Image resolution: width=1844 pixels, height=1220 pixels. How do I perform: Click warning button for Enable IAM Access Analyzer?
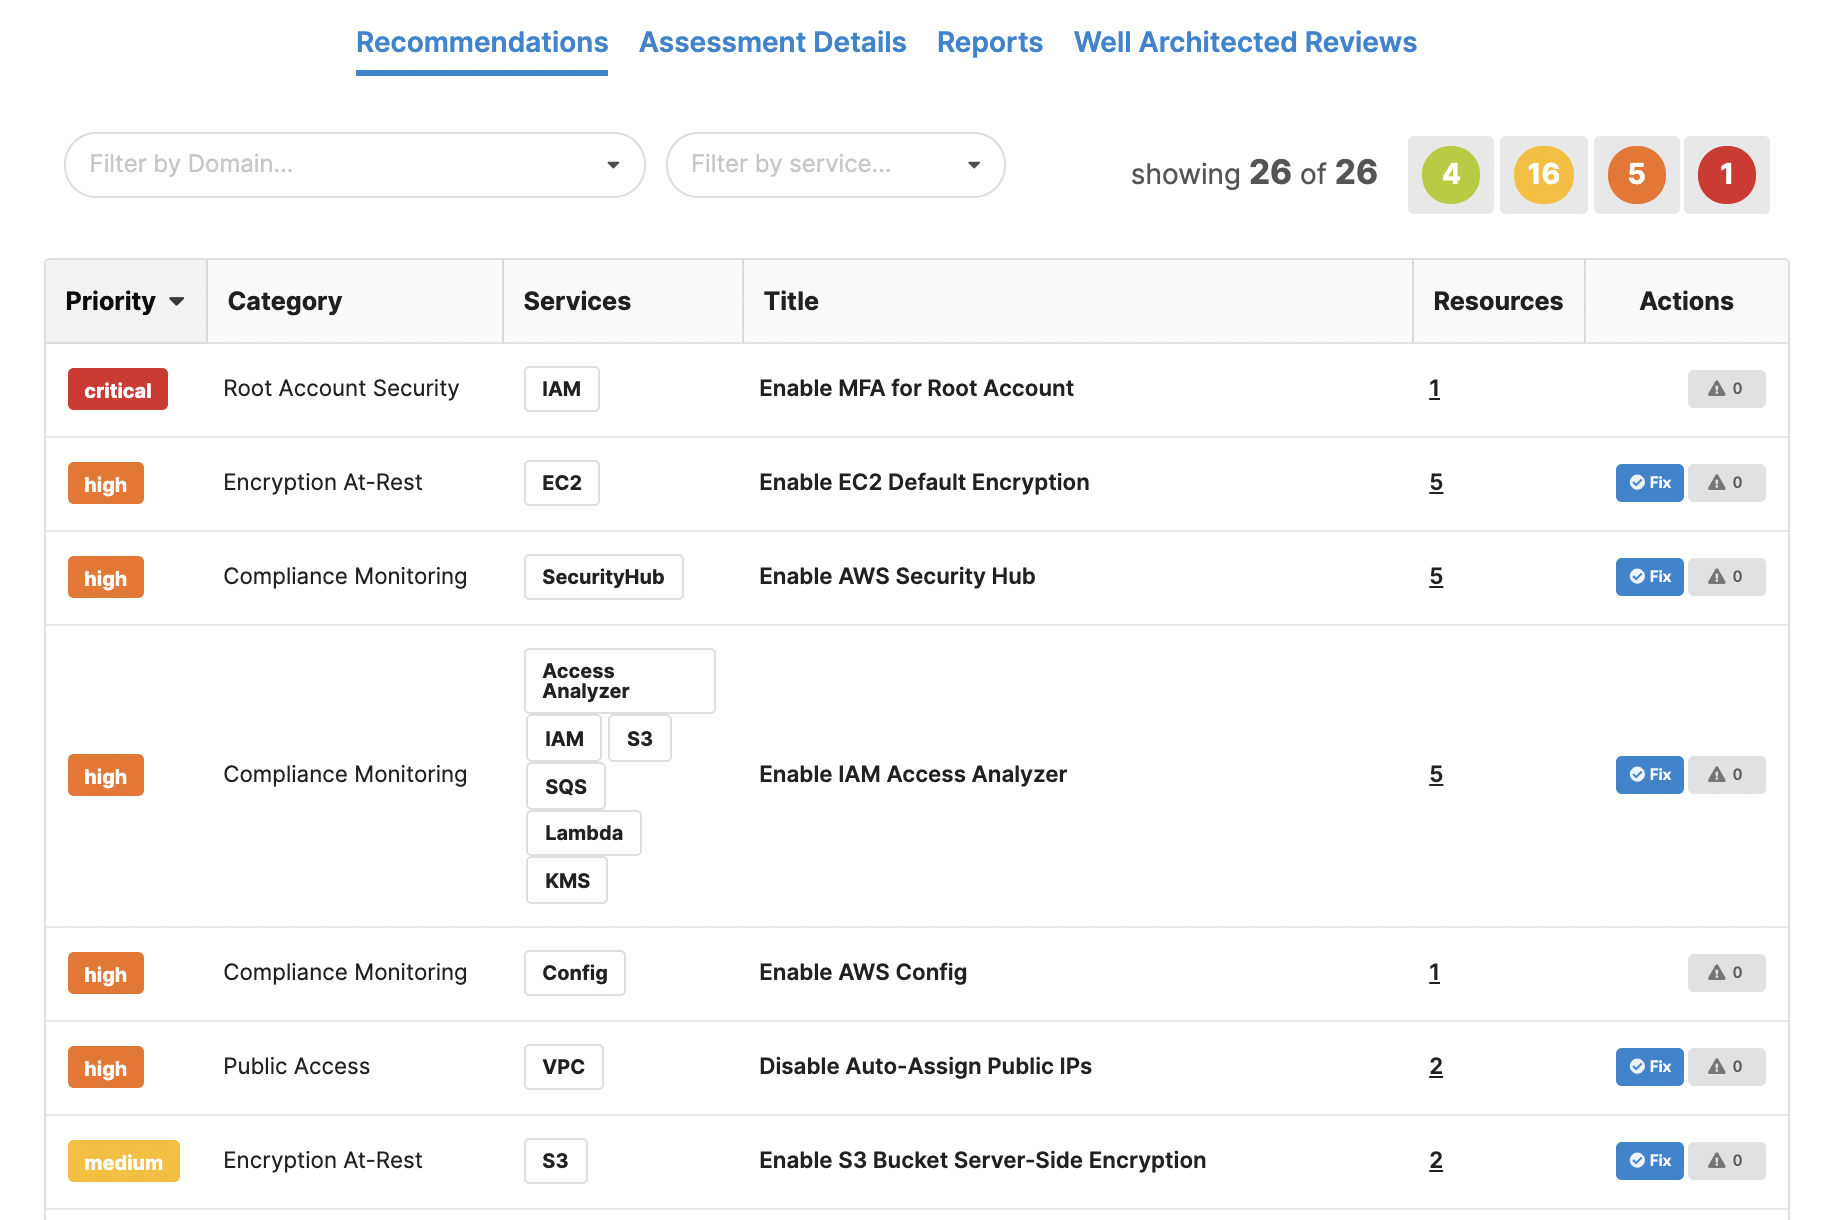click(1726, 775)
